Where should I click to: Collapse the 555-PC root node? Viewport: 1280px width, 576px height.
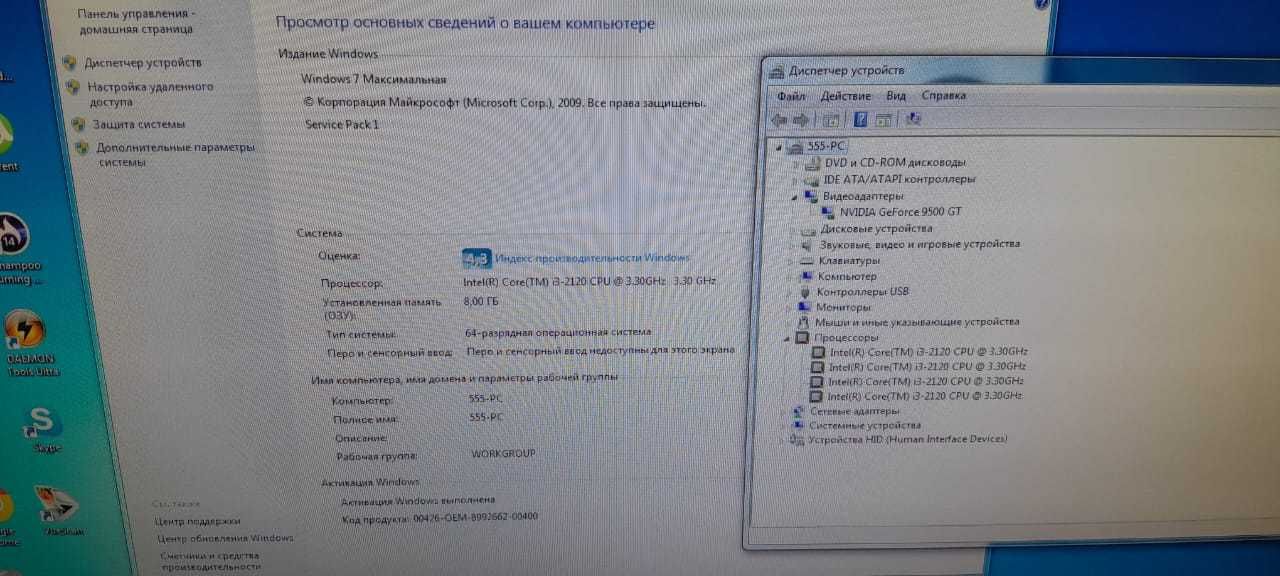click(x=780, y=147)
